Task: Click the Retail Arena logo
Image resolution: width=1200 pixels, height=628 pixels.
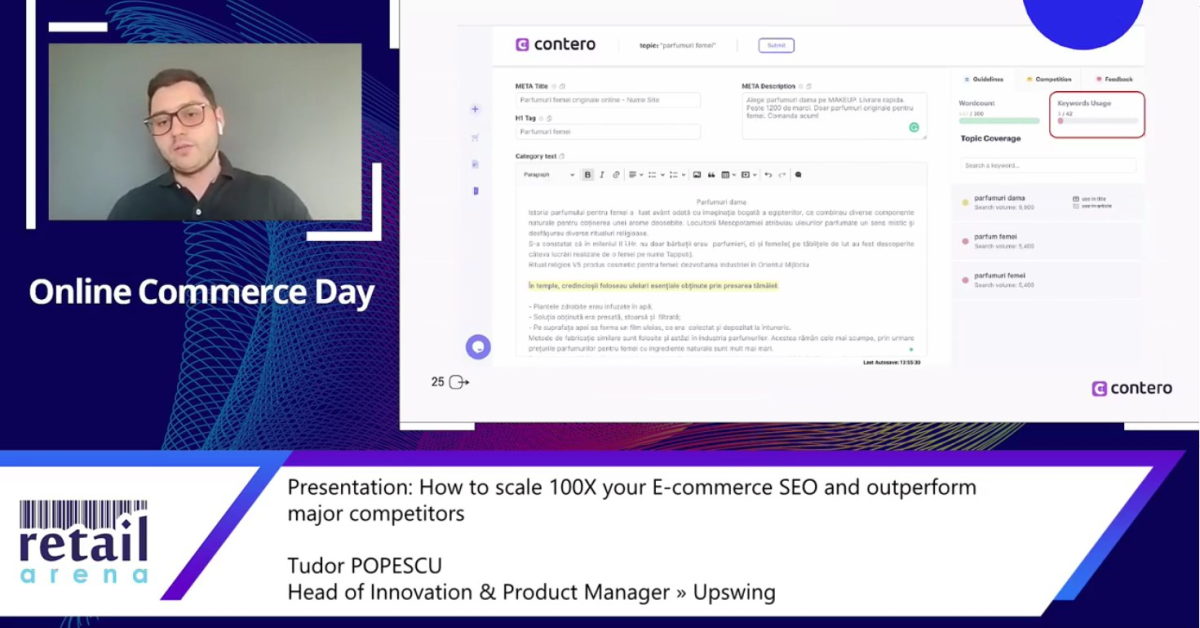Action: pyautogui.click(x=84, y=542)
